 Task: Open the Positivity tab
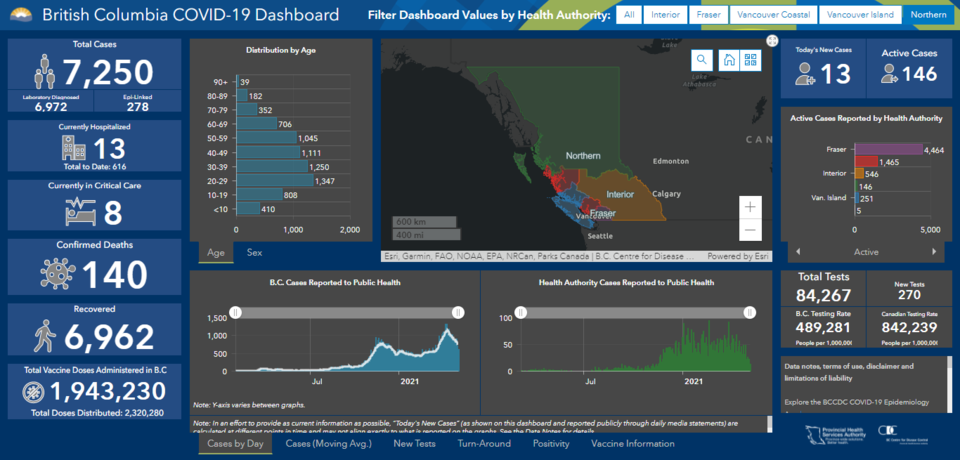tap(551, 443)
